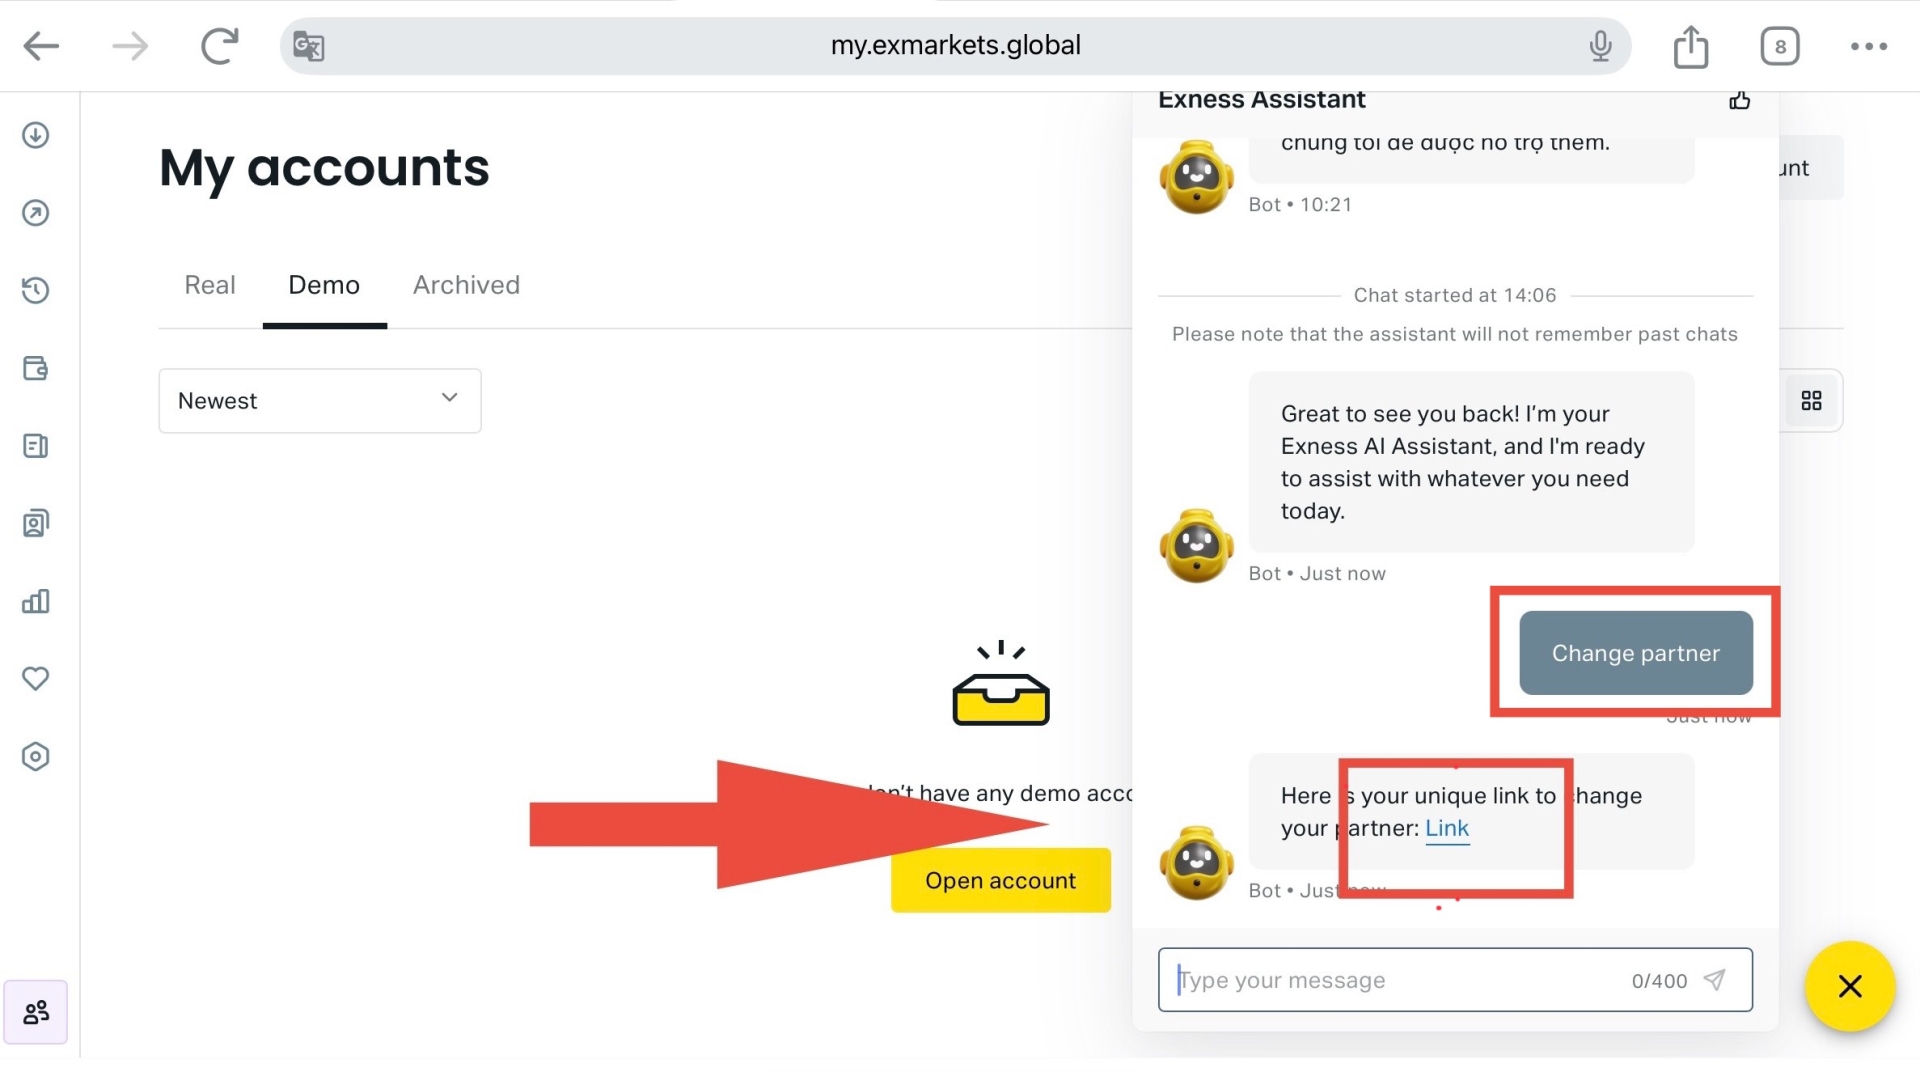Click the thumbs up feedback icon
1920x1072 pixels.
(1739, 100)
